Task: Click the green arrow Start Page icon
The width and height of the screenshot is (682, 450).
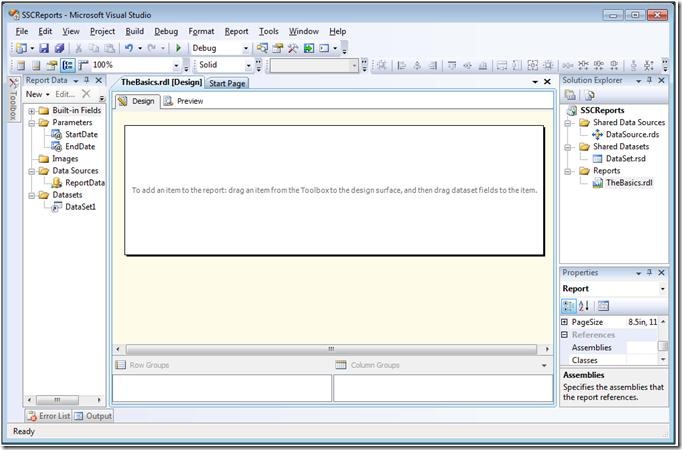Action: click(309, 48)
